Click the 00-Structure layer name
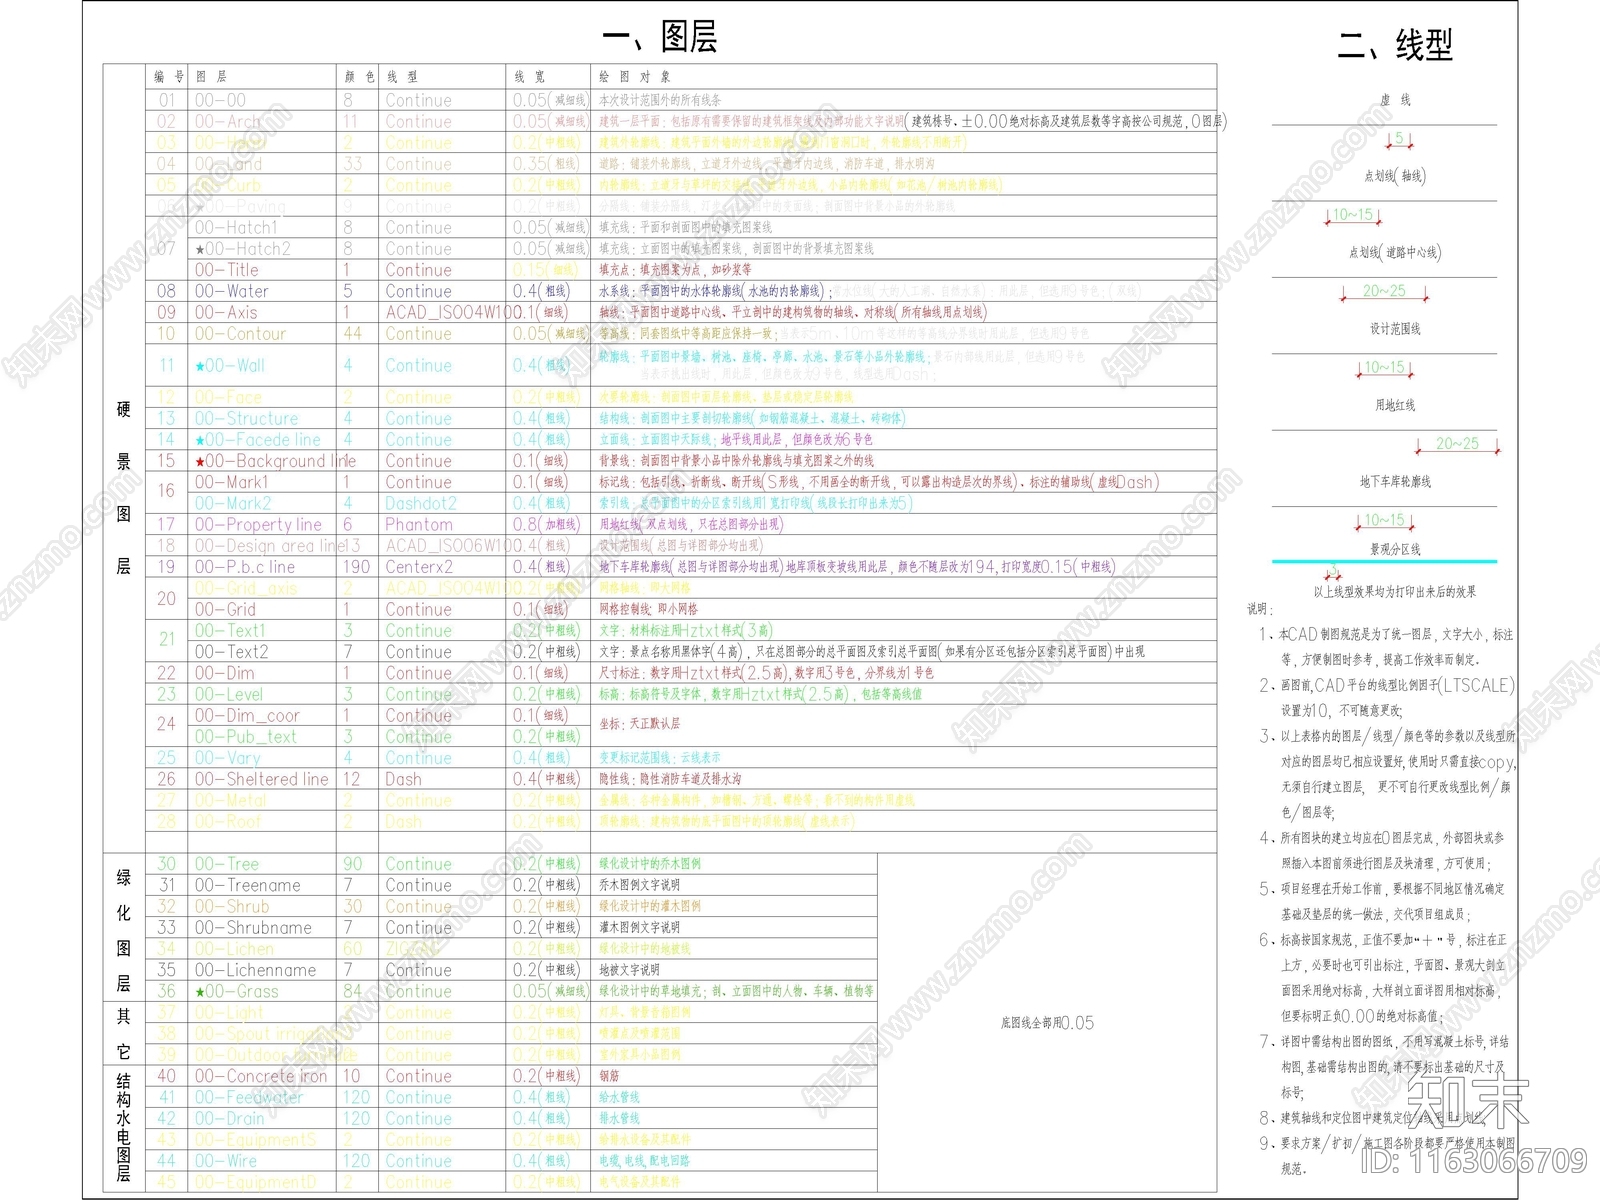 click(246, 418)
